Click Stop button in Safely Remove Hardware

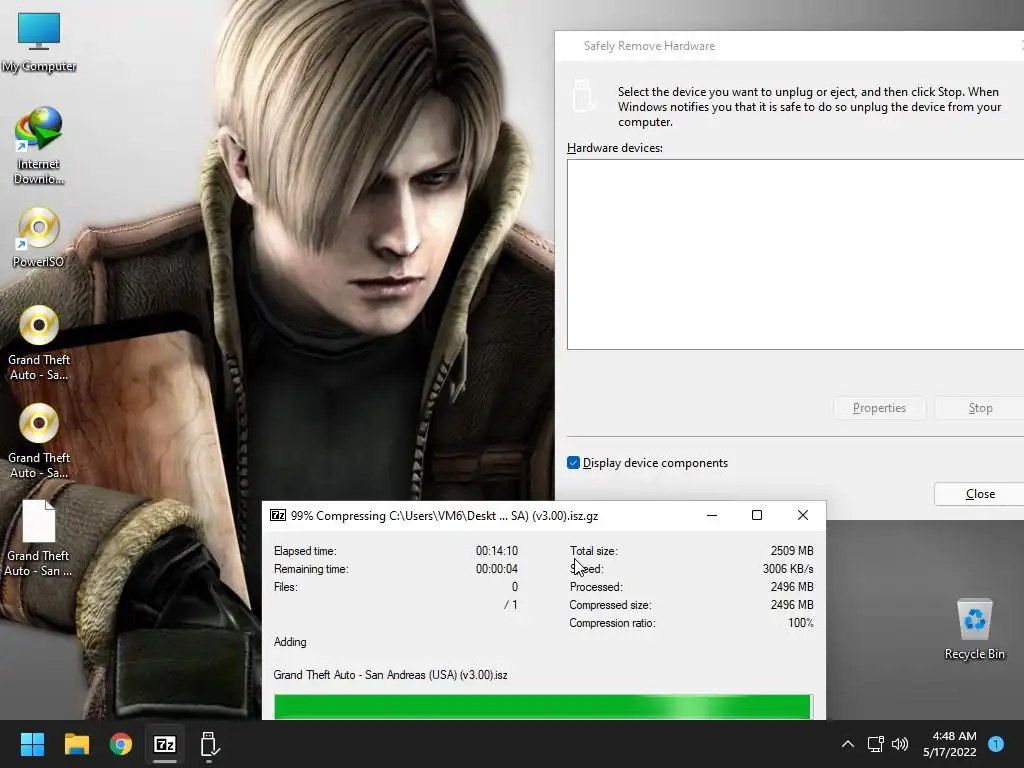pos(980,408)
